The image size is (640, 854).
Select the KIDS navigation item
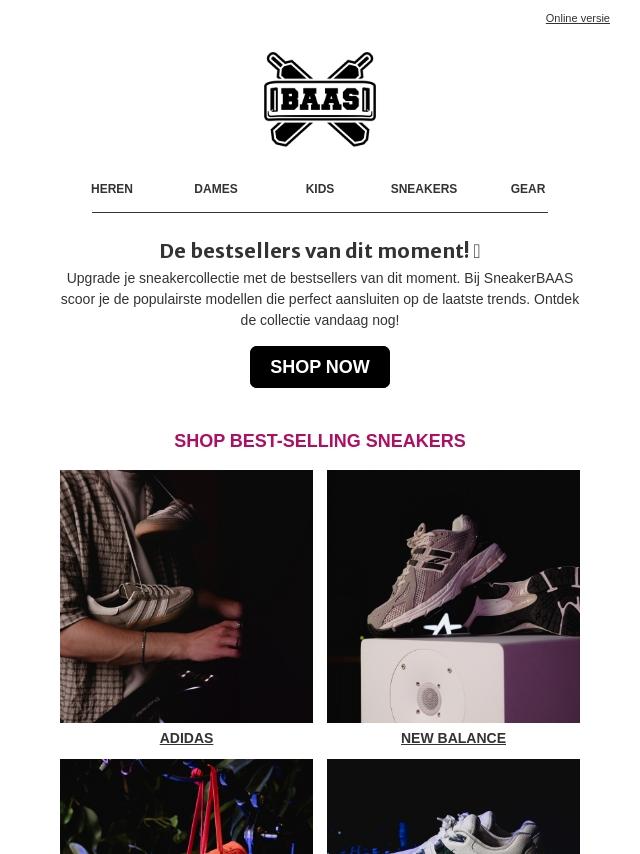pyautogui.click(x=320, y=188)
